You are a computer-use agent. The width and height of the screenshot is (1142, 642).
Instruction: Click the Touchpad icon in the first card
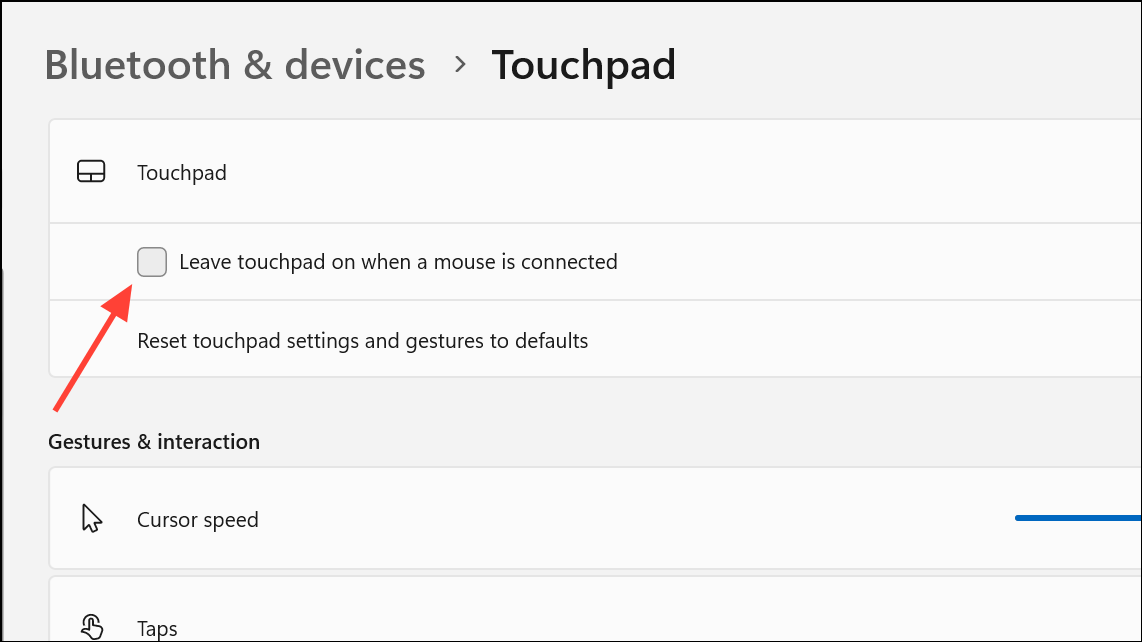pos(91,171)
